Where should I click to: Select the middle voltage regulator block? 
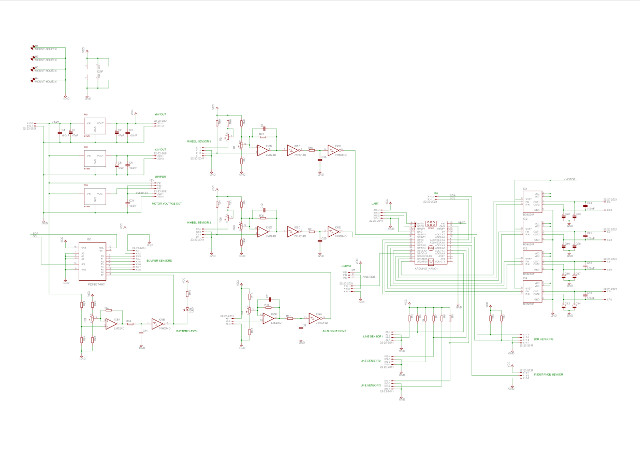pos(96,159)
